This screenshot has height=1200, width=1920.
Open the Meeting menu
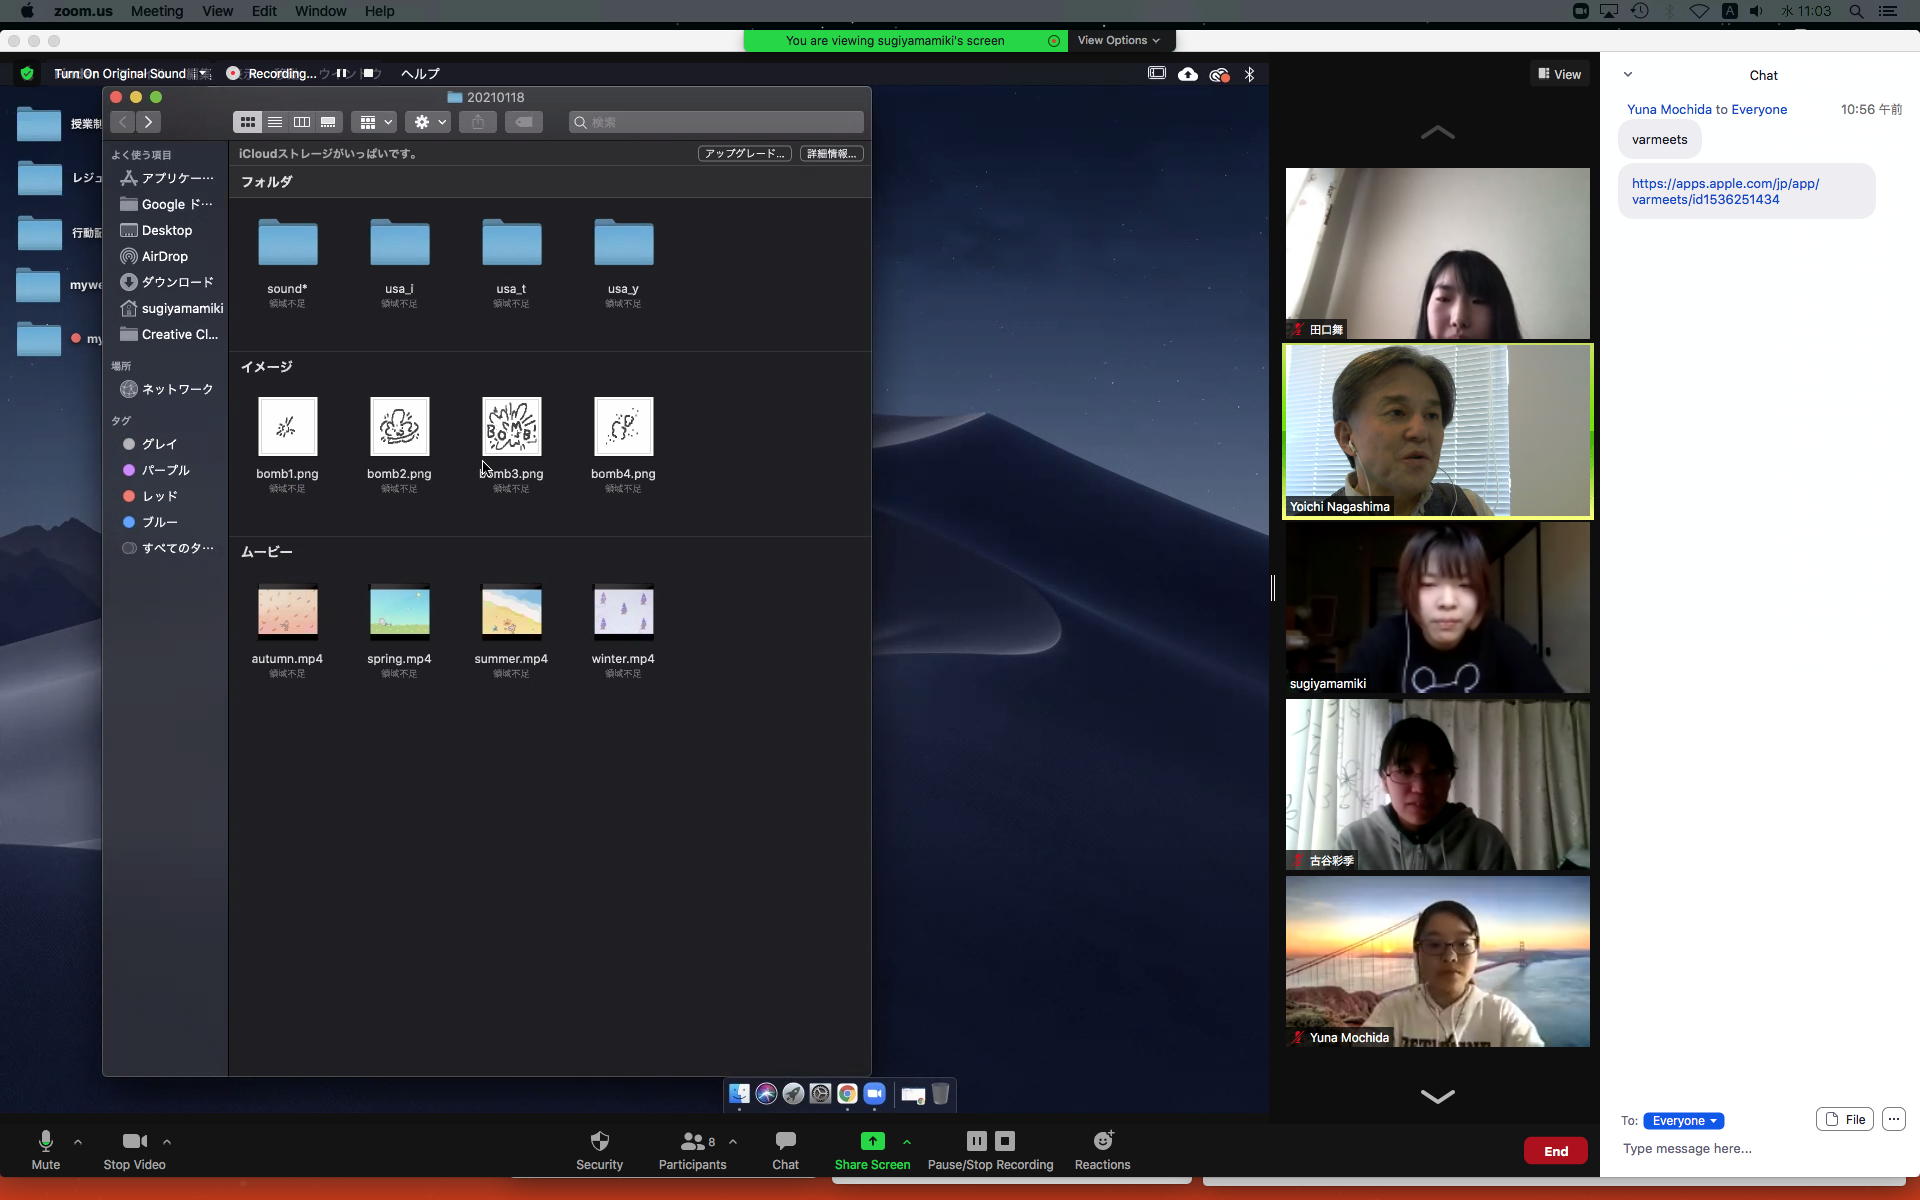[157, 11]
